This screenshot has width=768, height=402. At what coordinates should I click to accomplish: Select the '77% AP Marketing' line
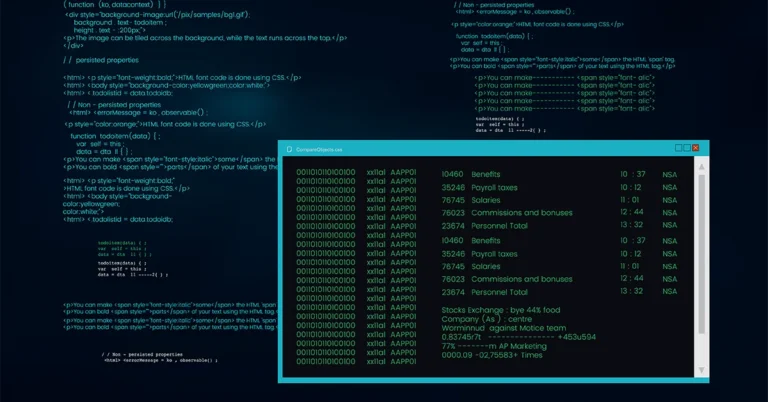click(x=494, y=346)
